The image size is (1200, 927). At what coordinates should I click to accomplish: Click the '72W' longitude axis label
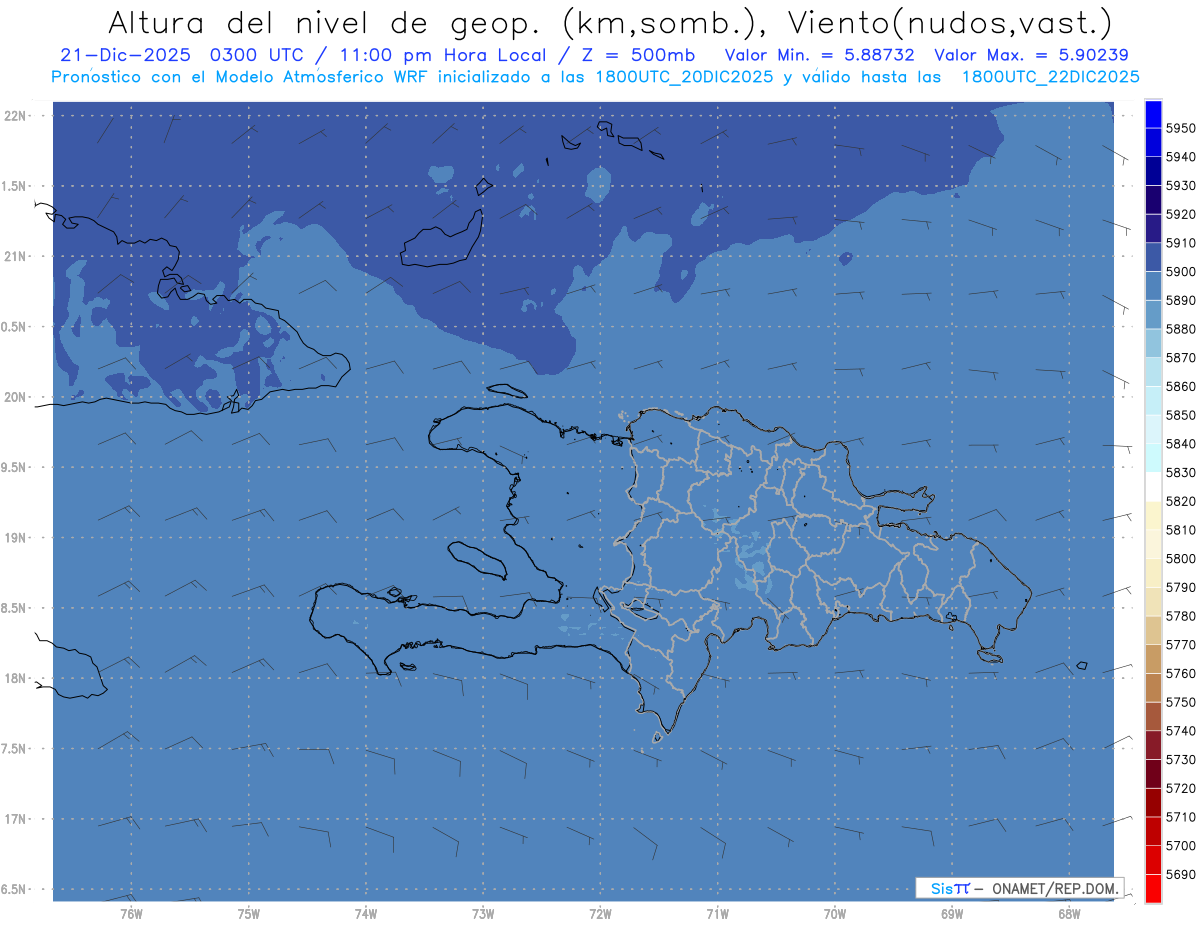(x=600, y=913)
